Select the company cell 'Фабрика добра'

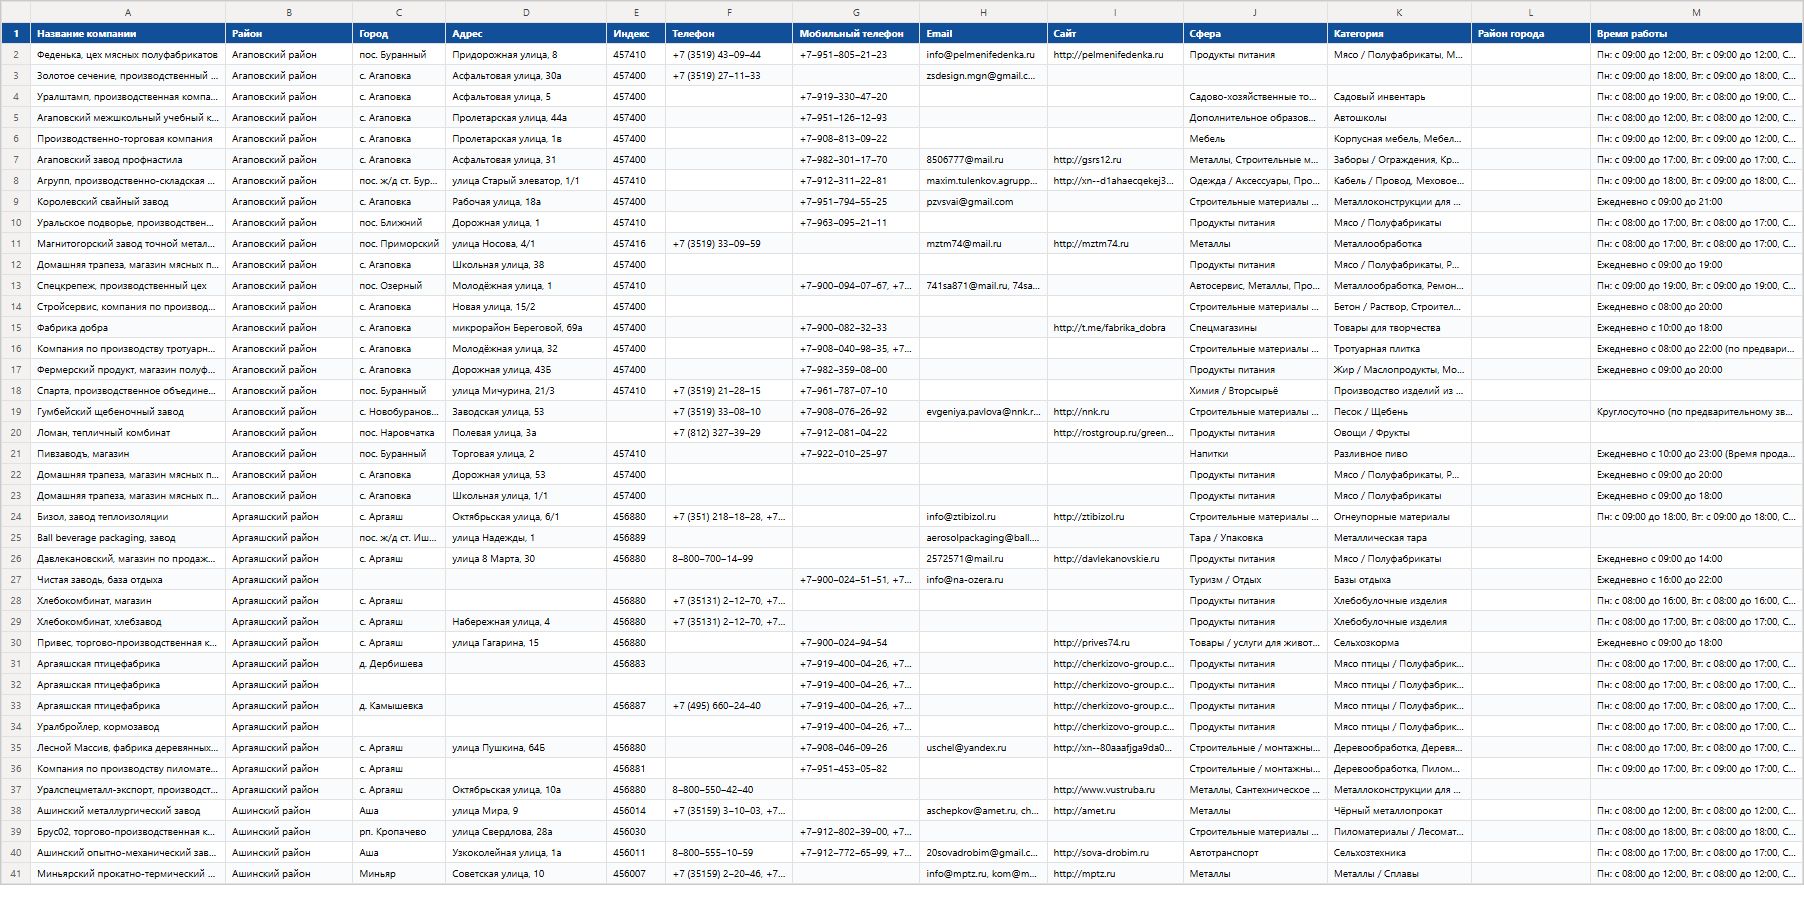(128, 328)
